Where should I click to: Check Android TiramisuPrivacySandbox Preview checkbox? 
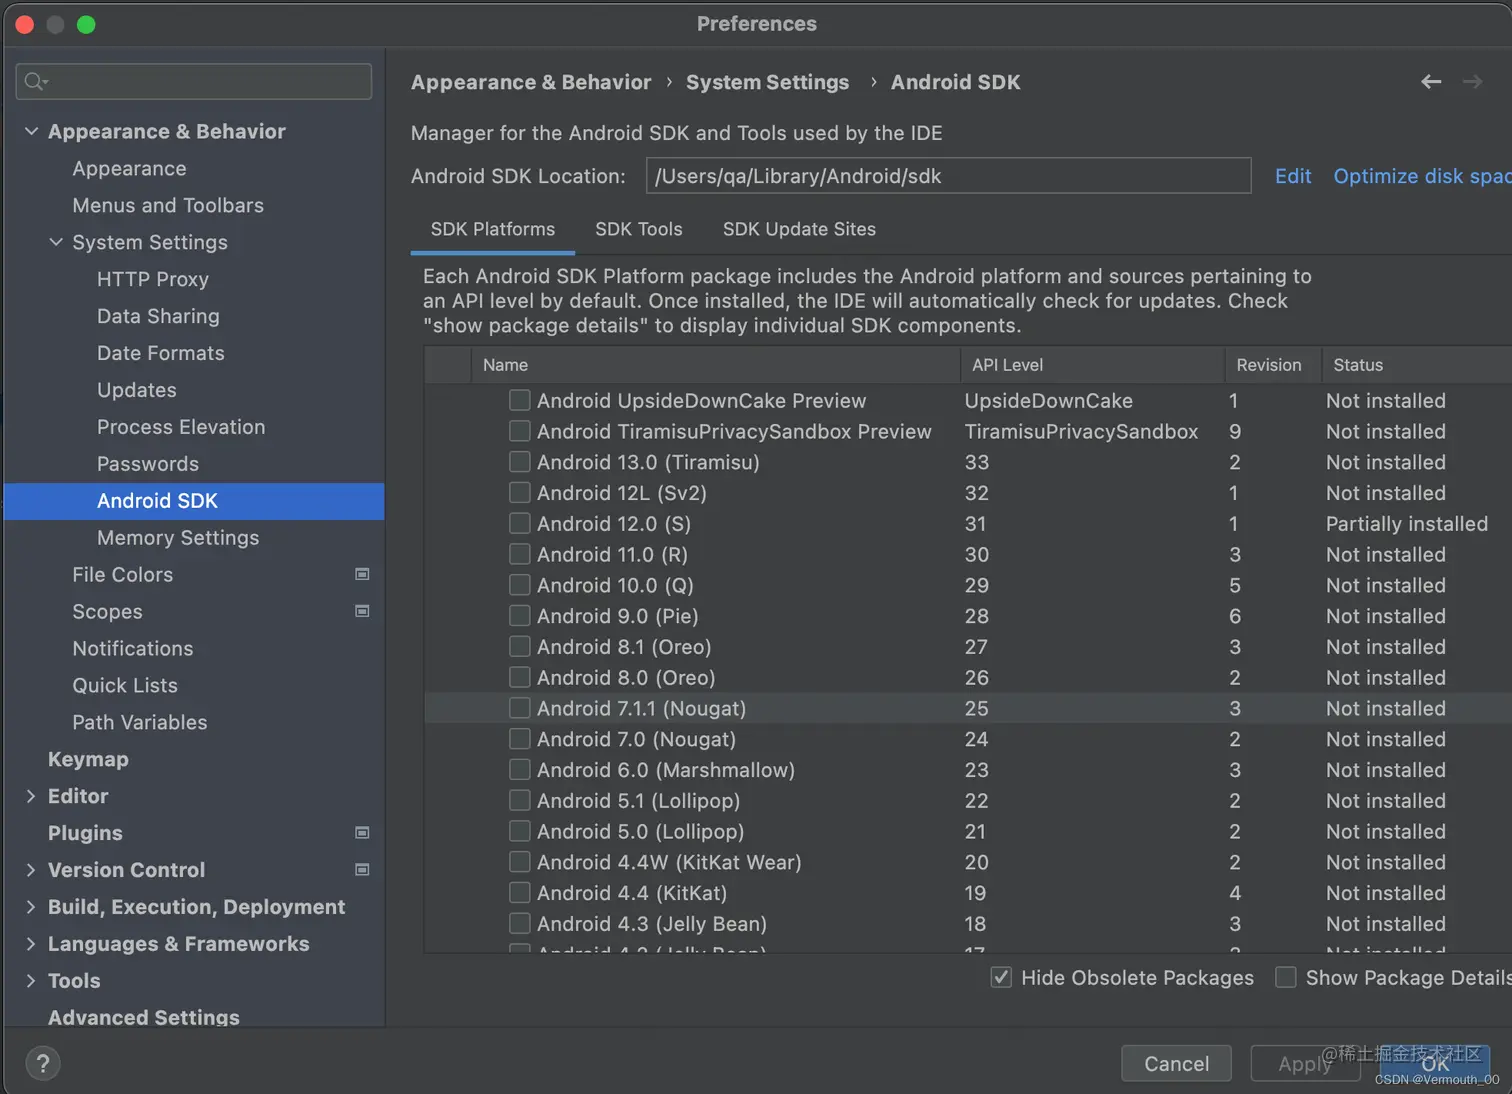[519, 431]
